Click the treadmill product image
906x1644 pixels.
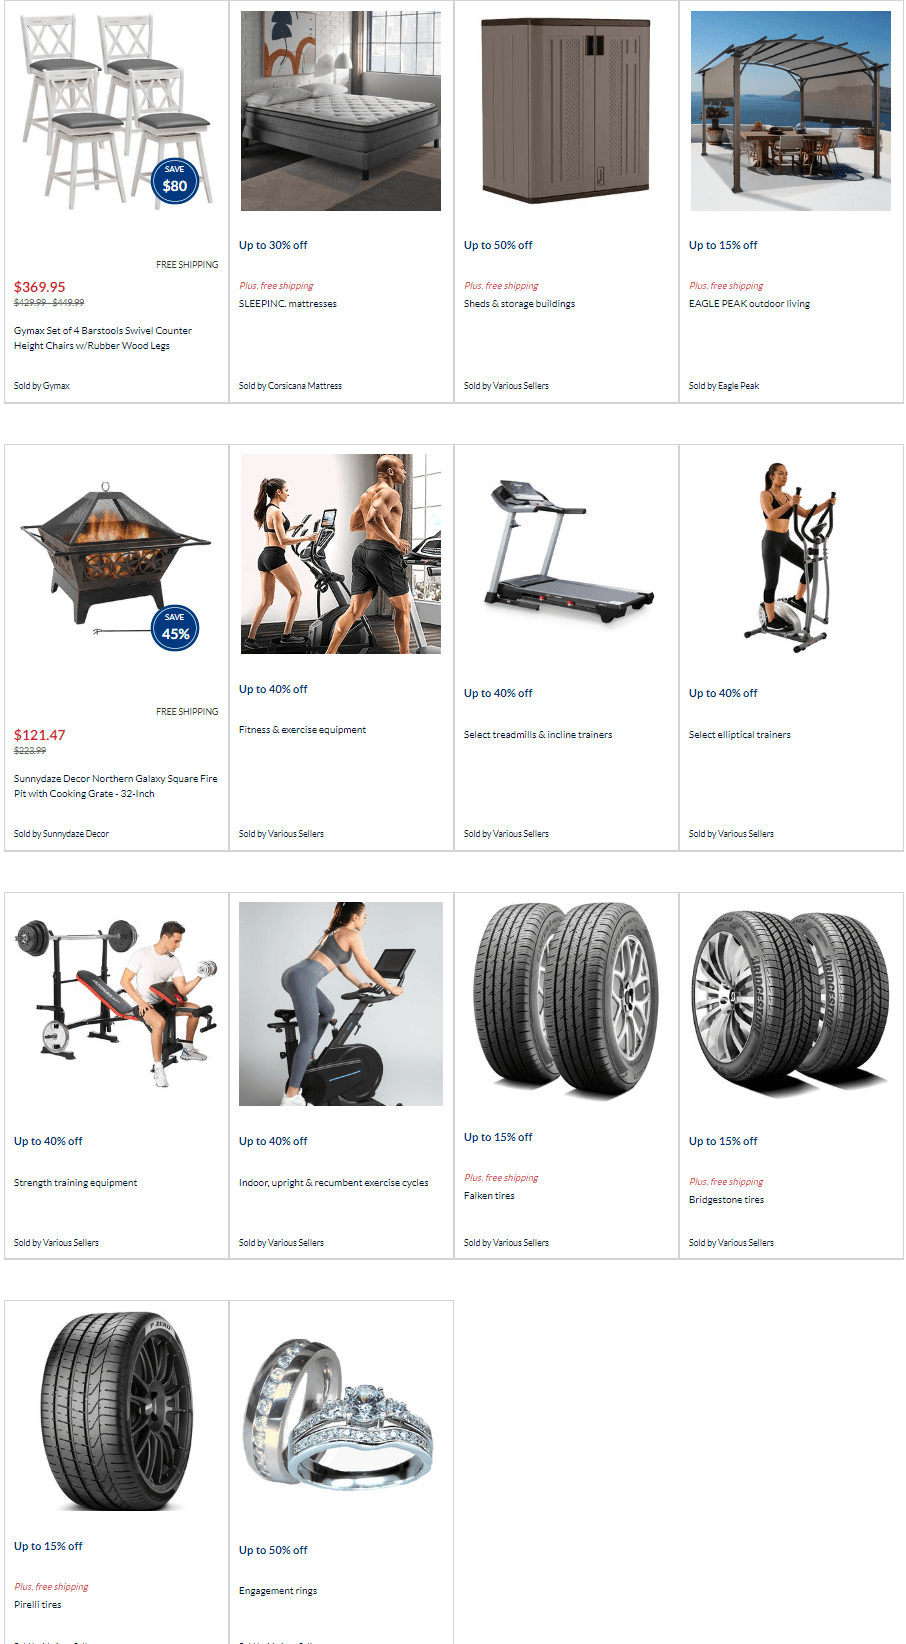coord(566,555)
